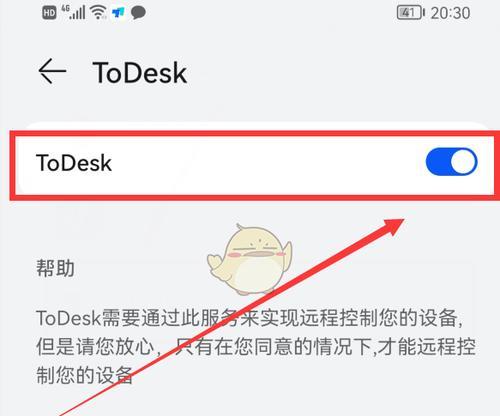Tap the battery level indicator
Screen dimensions: 500x416
click(x=410, y=13)
